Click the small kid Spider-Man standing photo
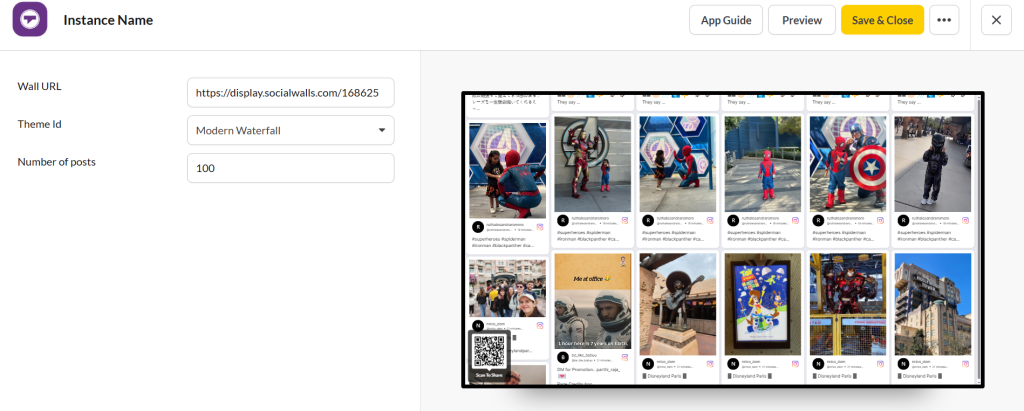The width and height of the screenshot is (1024, 411). (762, 162)
